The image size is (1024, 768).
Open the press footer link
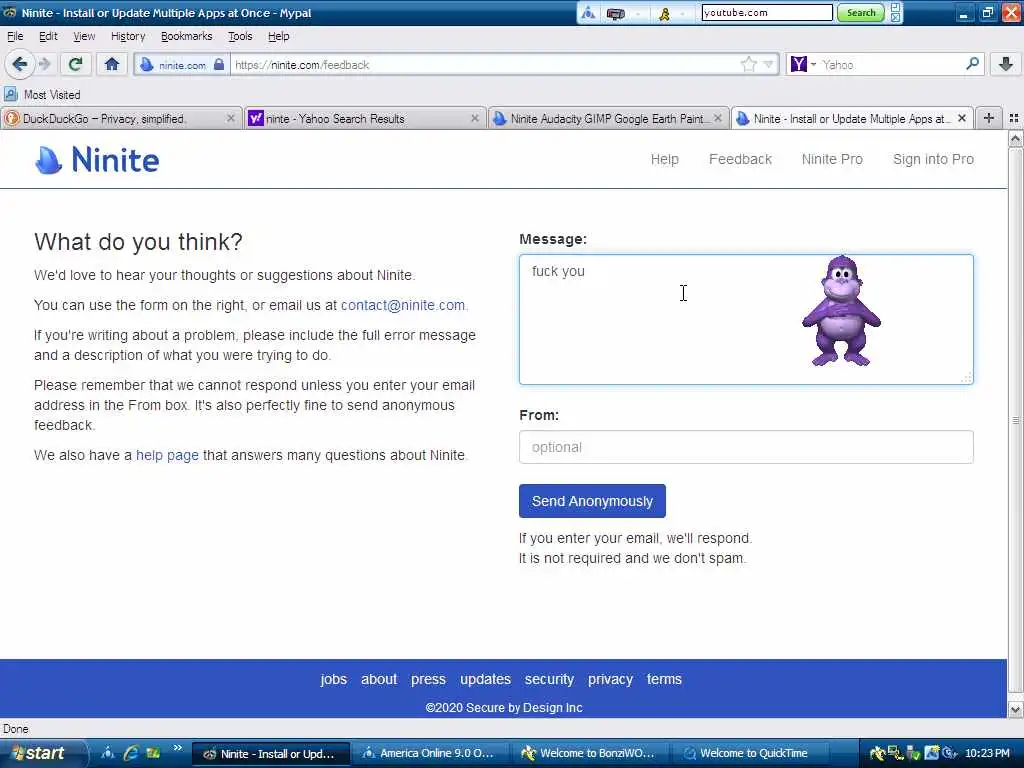pyautogui.click(x=428, y=679)
